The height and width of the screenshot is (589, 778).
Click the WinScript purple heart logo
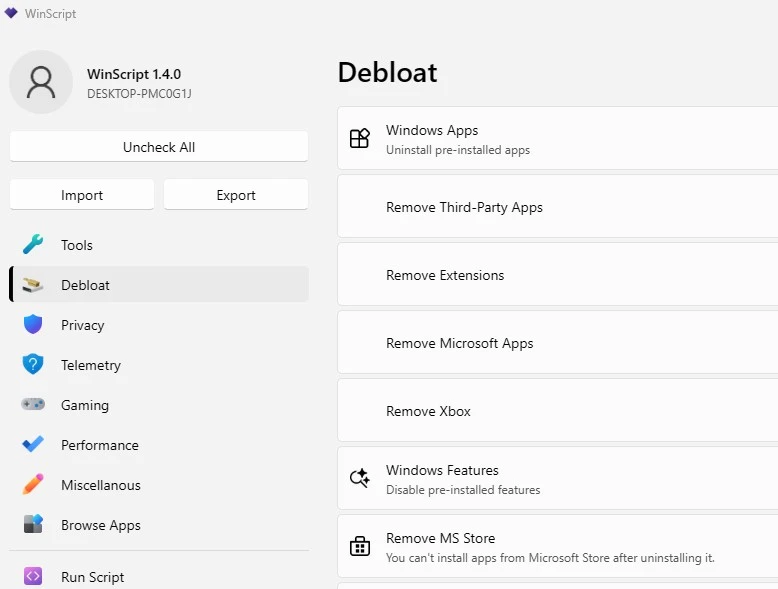[11, 13]
